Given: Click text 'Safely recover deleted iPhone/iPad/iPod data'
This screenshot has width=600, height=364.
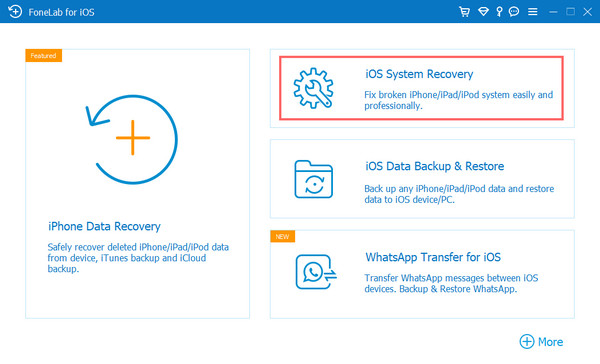Looking at the screenshot, I should pos(138,247).
